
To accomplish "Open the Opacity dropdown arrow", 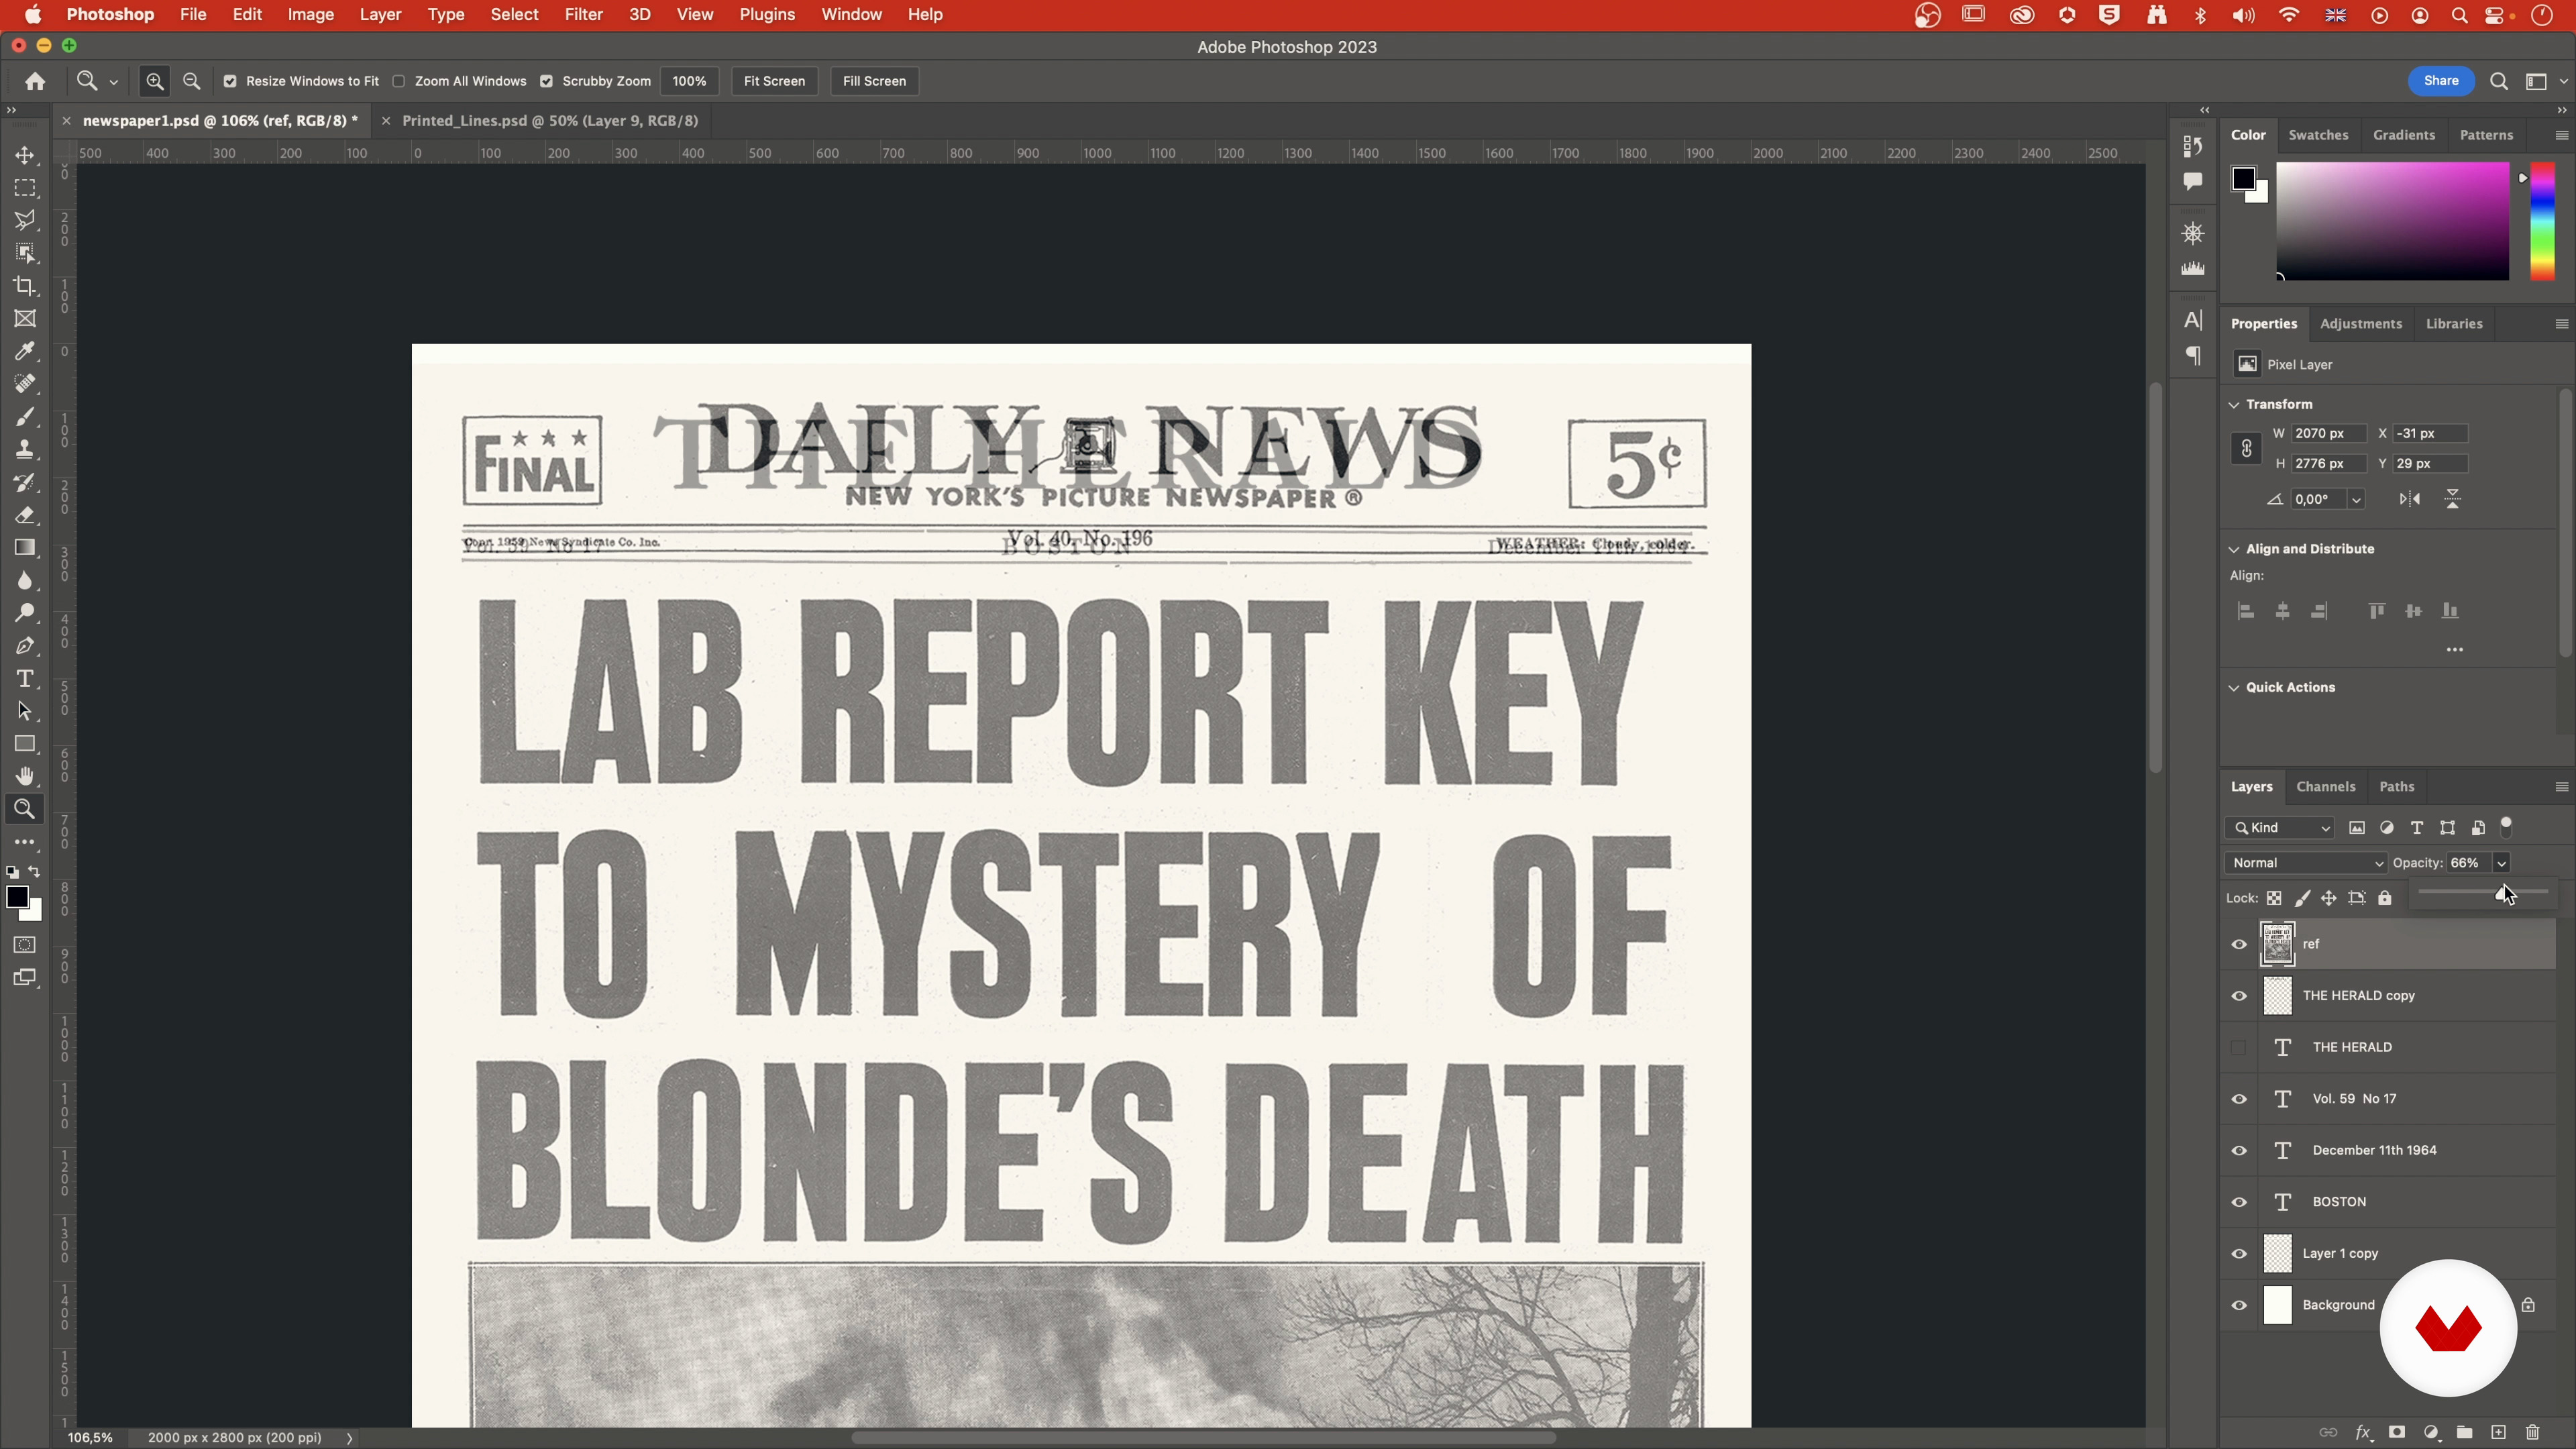I will pyautogui.click(x=2501, y=863).
